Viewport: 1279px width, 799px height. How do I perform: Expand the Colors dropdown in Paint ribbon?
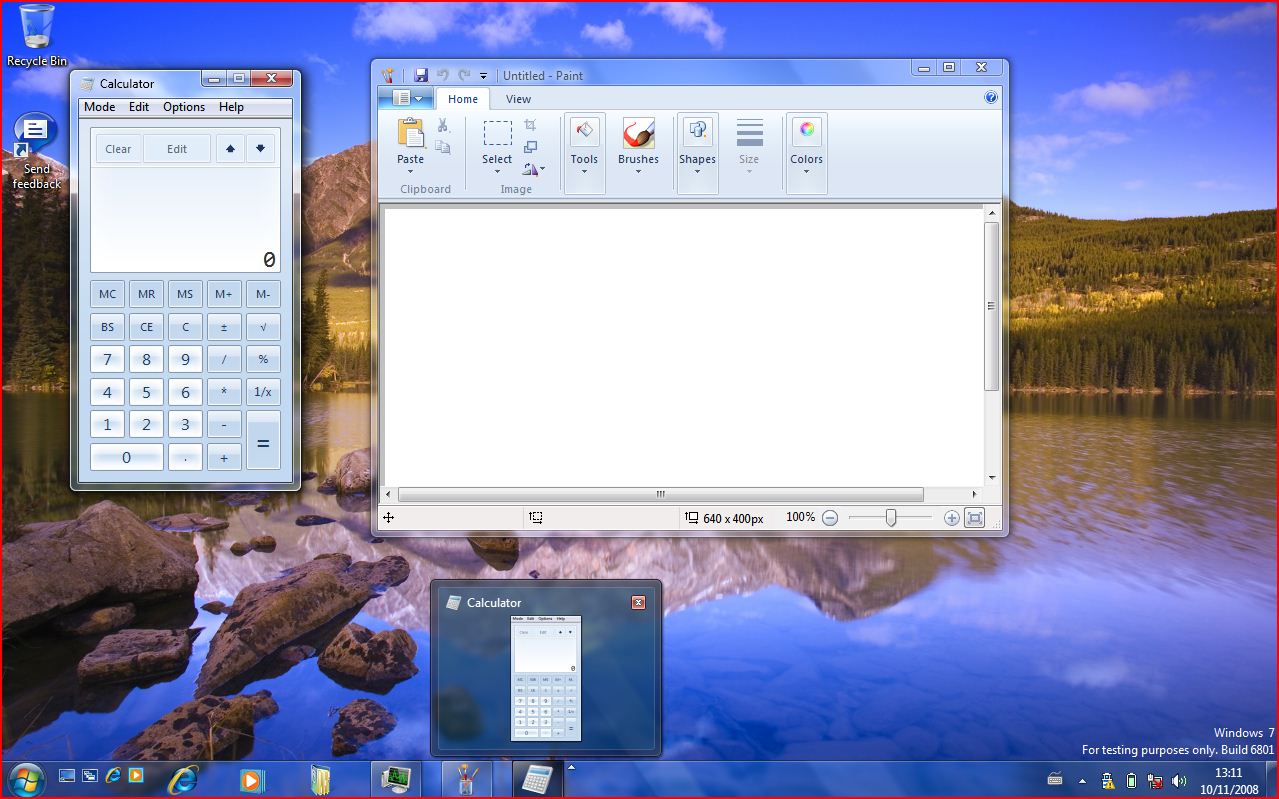(806, 171)
